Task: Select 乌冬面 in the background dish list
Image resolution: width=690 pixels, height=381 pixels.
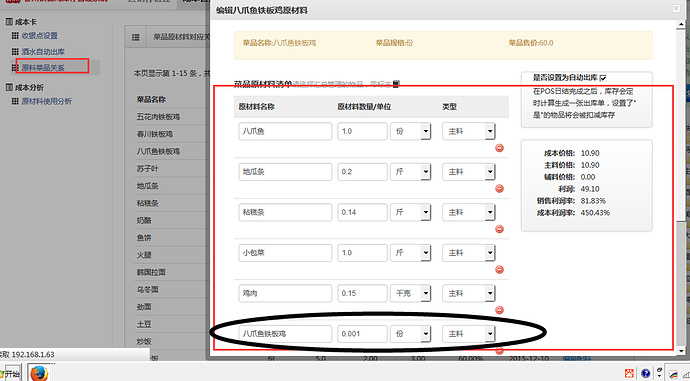Action: click(x=147, y=289)
